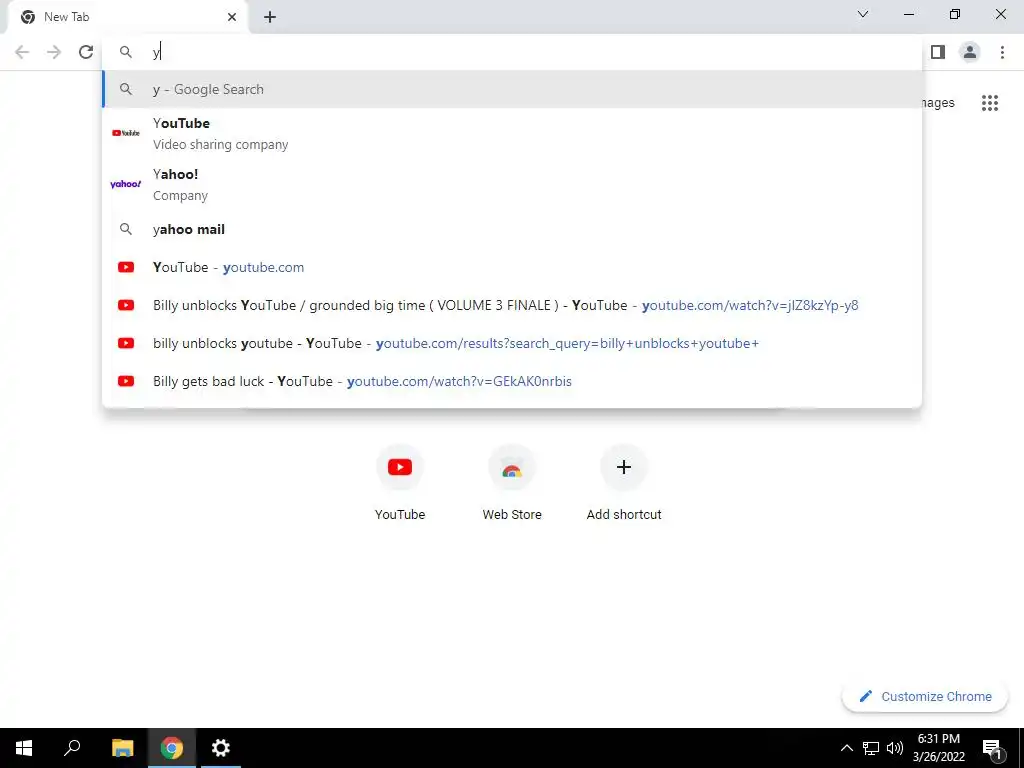Open File Explorer from the taskbar

point(122,748)
